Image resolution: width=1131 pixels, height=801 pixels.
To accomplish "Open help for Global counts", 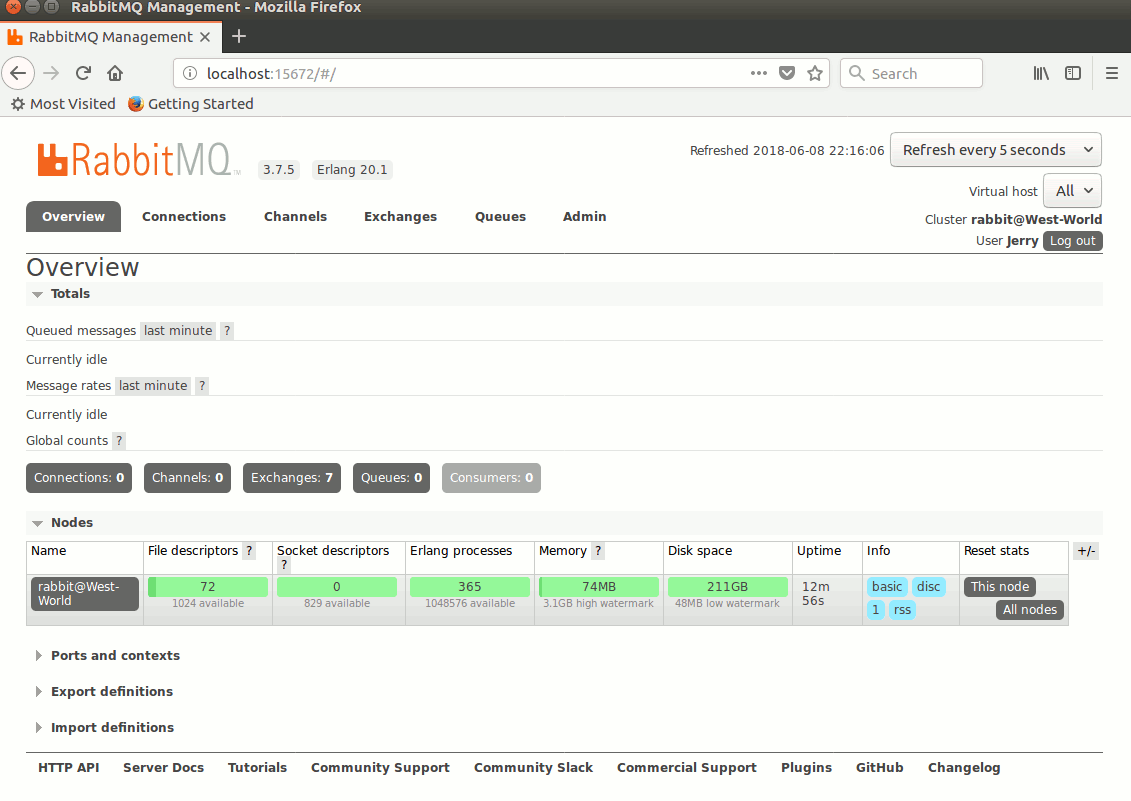I will (119, 440).
